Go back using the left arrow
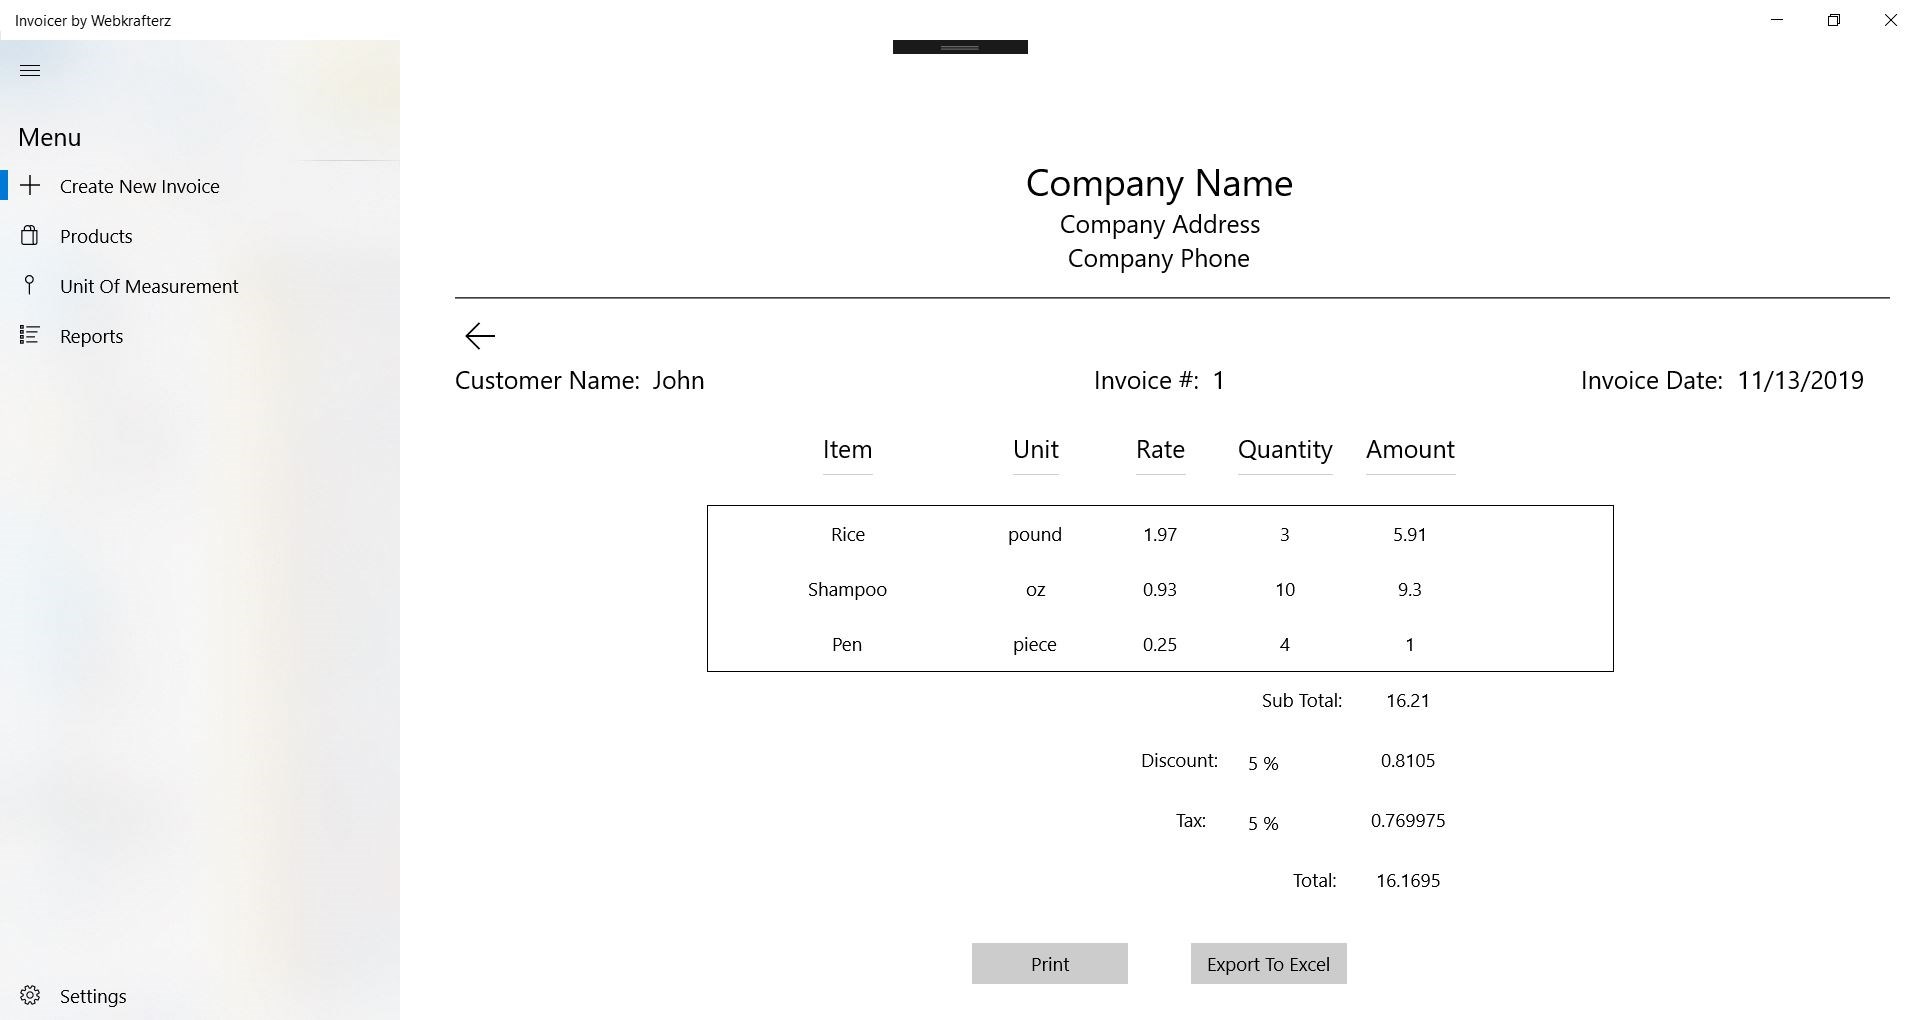Screen dimensions: 1920x1020 [480, 336]
